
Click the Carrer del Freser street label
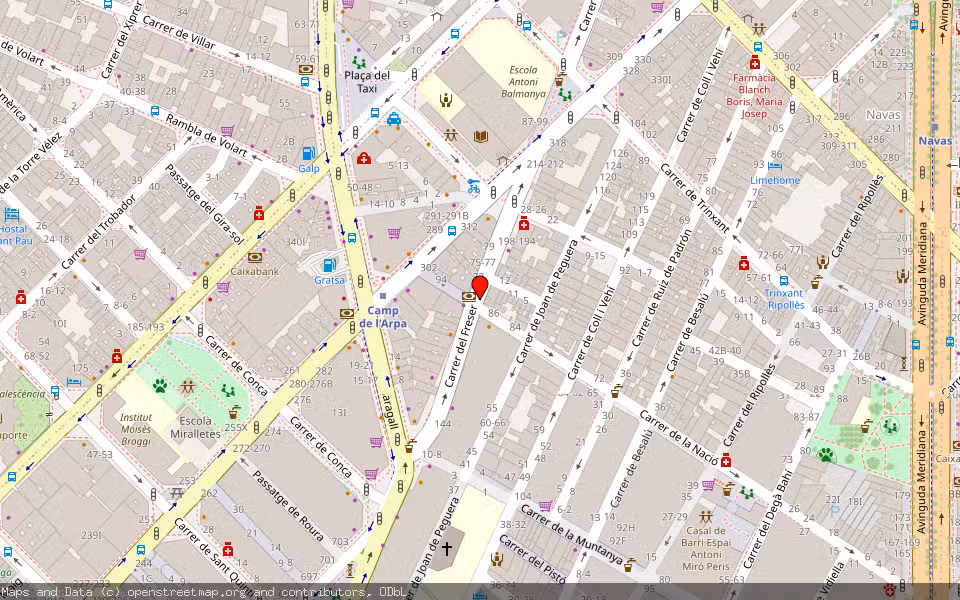coord(460,347)
